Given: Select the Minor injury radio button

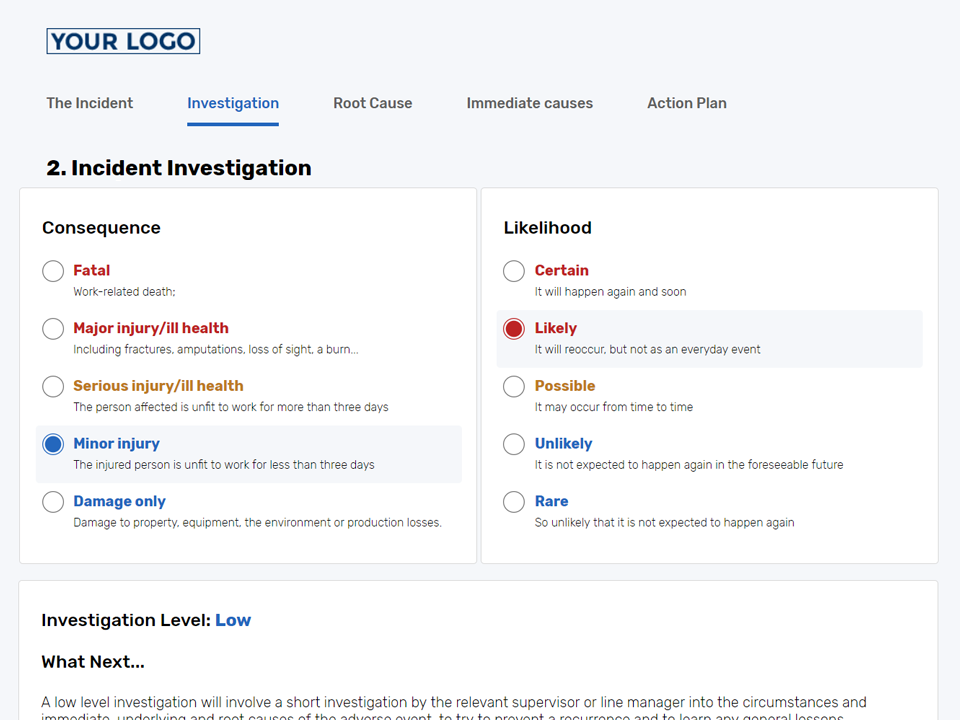Looking at the screenshot, I should click(53, 444).
